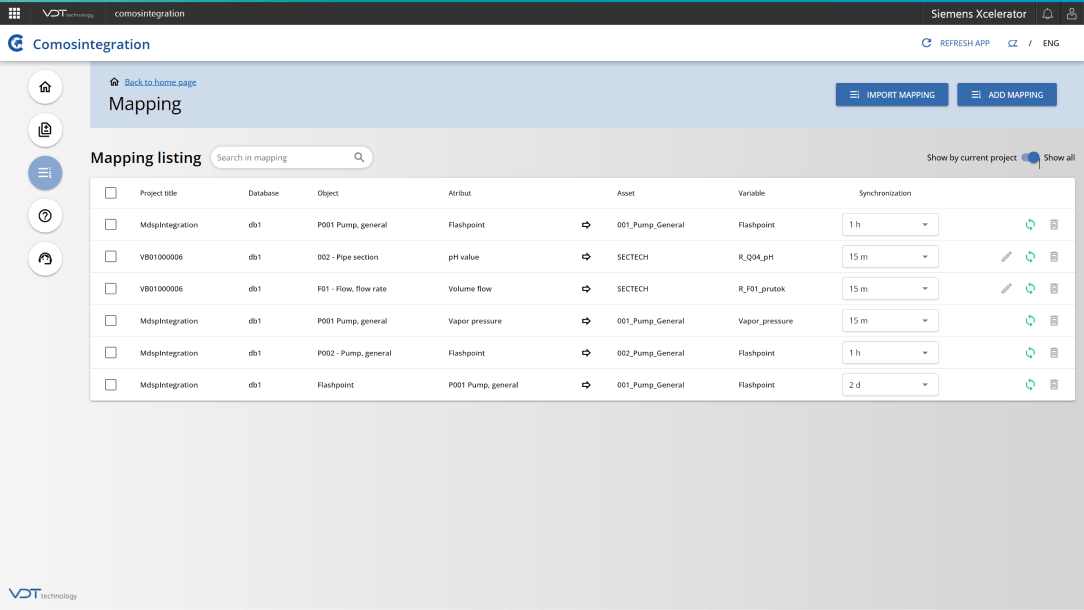
Task: Expand synchronization dropdown for R_Q04_pH row
Action: tap(890, 257)
